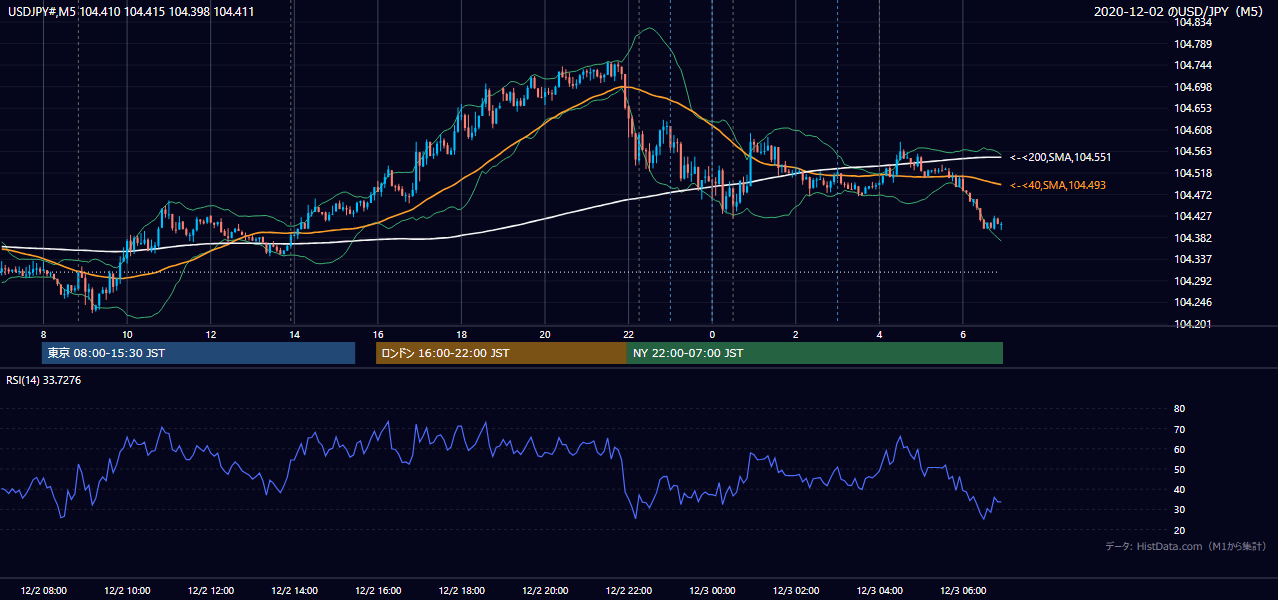Select the 40 SMA label 104.493

tap(1058, 185)
